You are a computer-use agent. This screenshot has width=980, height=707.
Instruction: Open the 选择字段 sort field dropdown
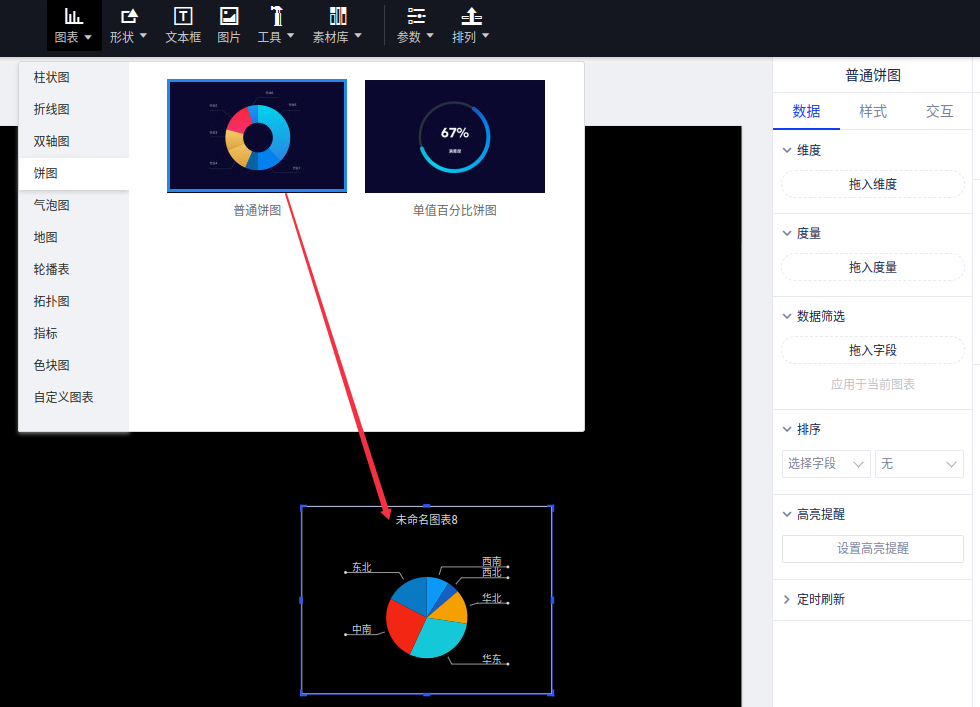point(826,464)
